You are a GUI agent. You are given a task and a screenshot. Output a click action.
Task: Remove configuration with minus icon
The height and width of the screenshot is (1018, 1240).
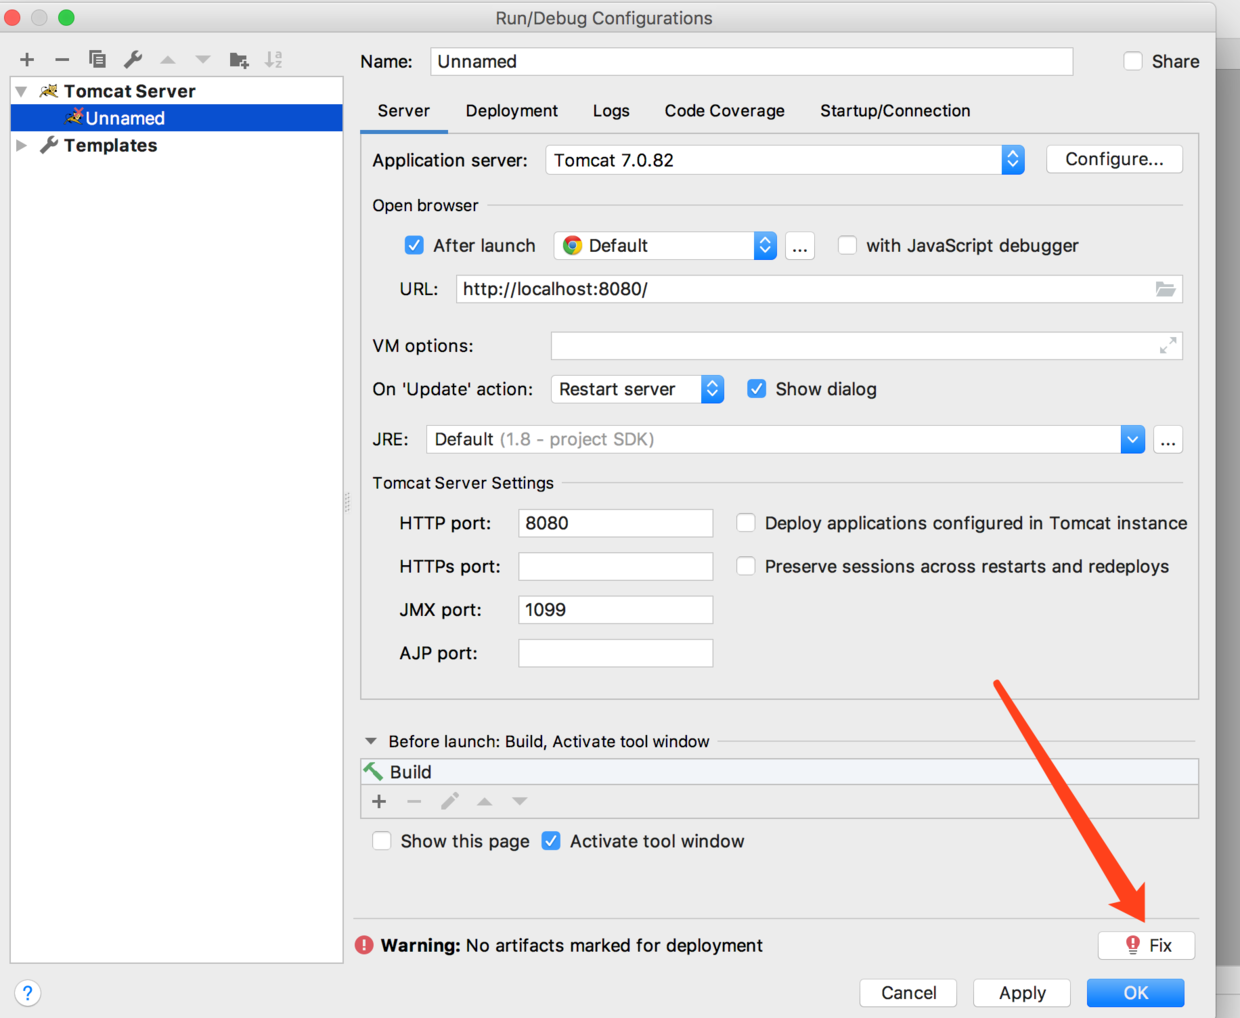point(62,60)
